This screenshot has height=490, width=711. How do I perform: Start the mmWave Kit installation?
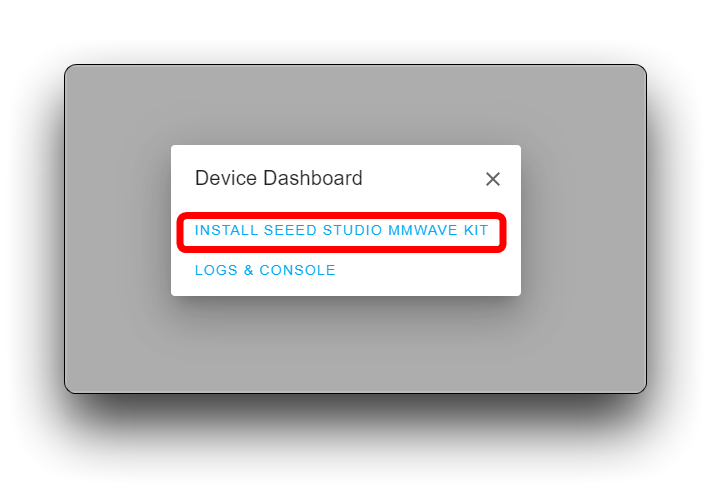[341, 230]
